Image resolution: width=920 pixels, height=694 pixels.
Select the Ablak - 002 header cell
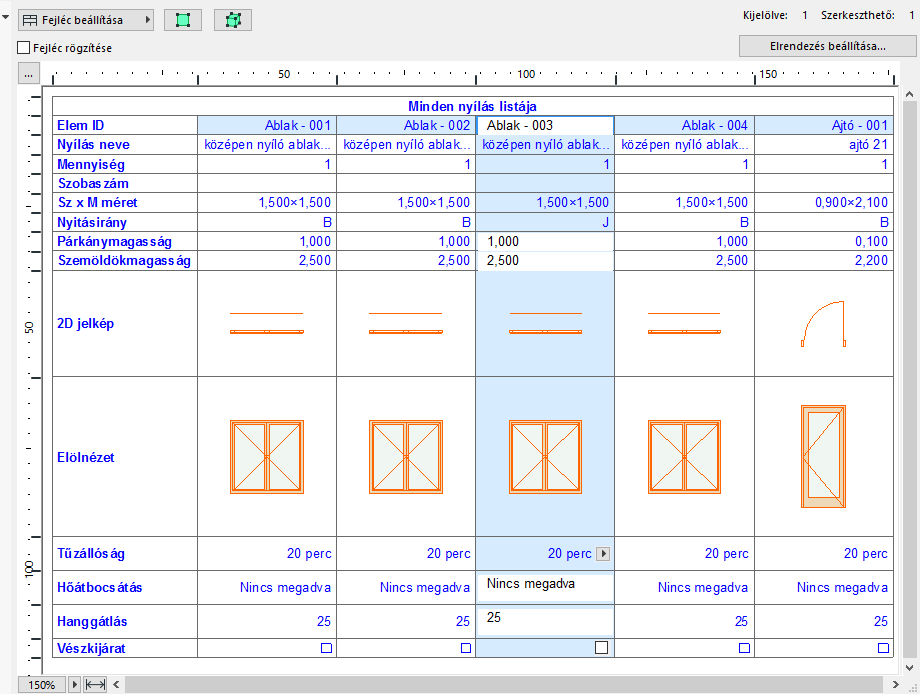406,126
